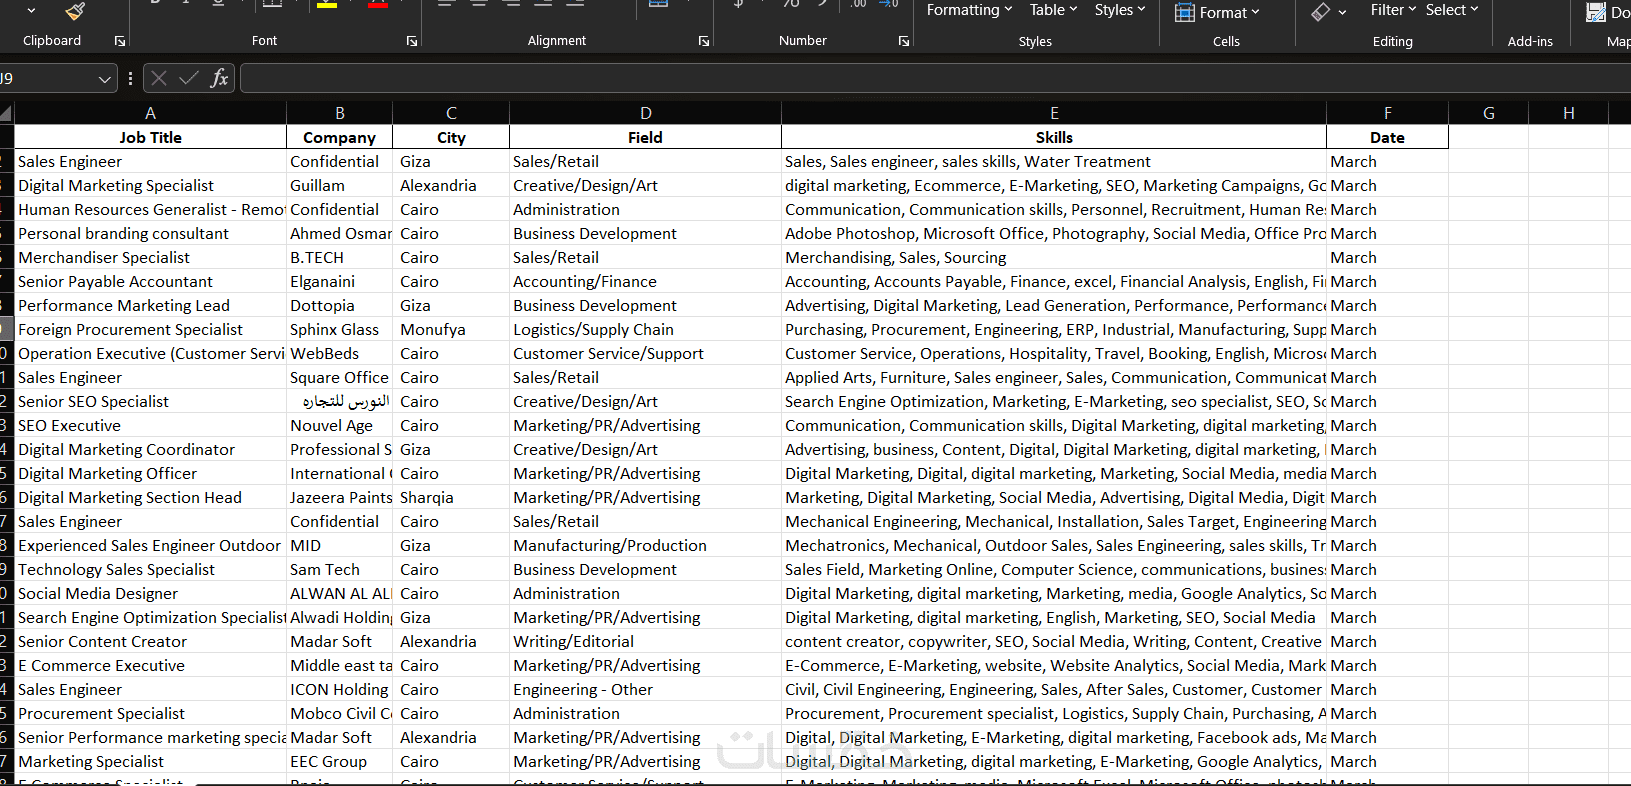1631x786 pixels.
Task: Apply the yellow fill color
Action: [327, 4]
